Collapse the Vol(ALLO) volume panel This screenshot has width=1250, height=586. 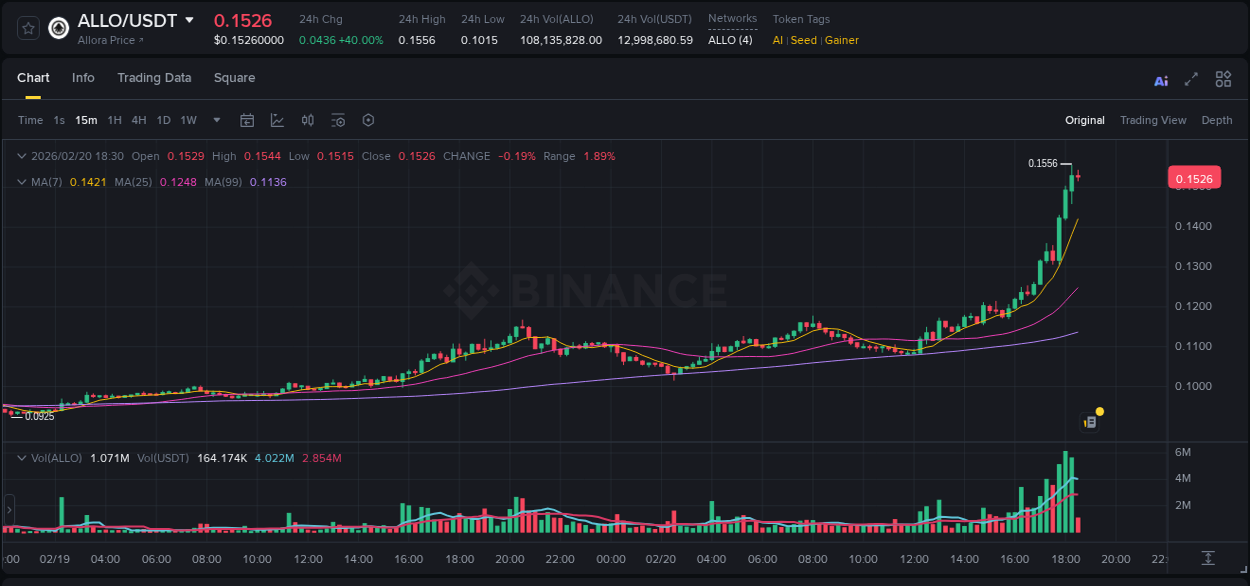[21, 457]
